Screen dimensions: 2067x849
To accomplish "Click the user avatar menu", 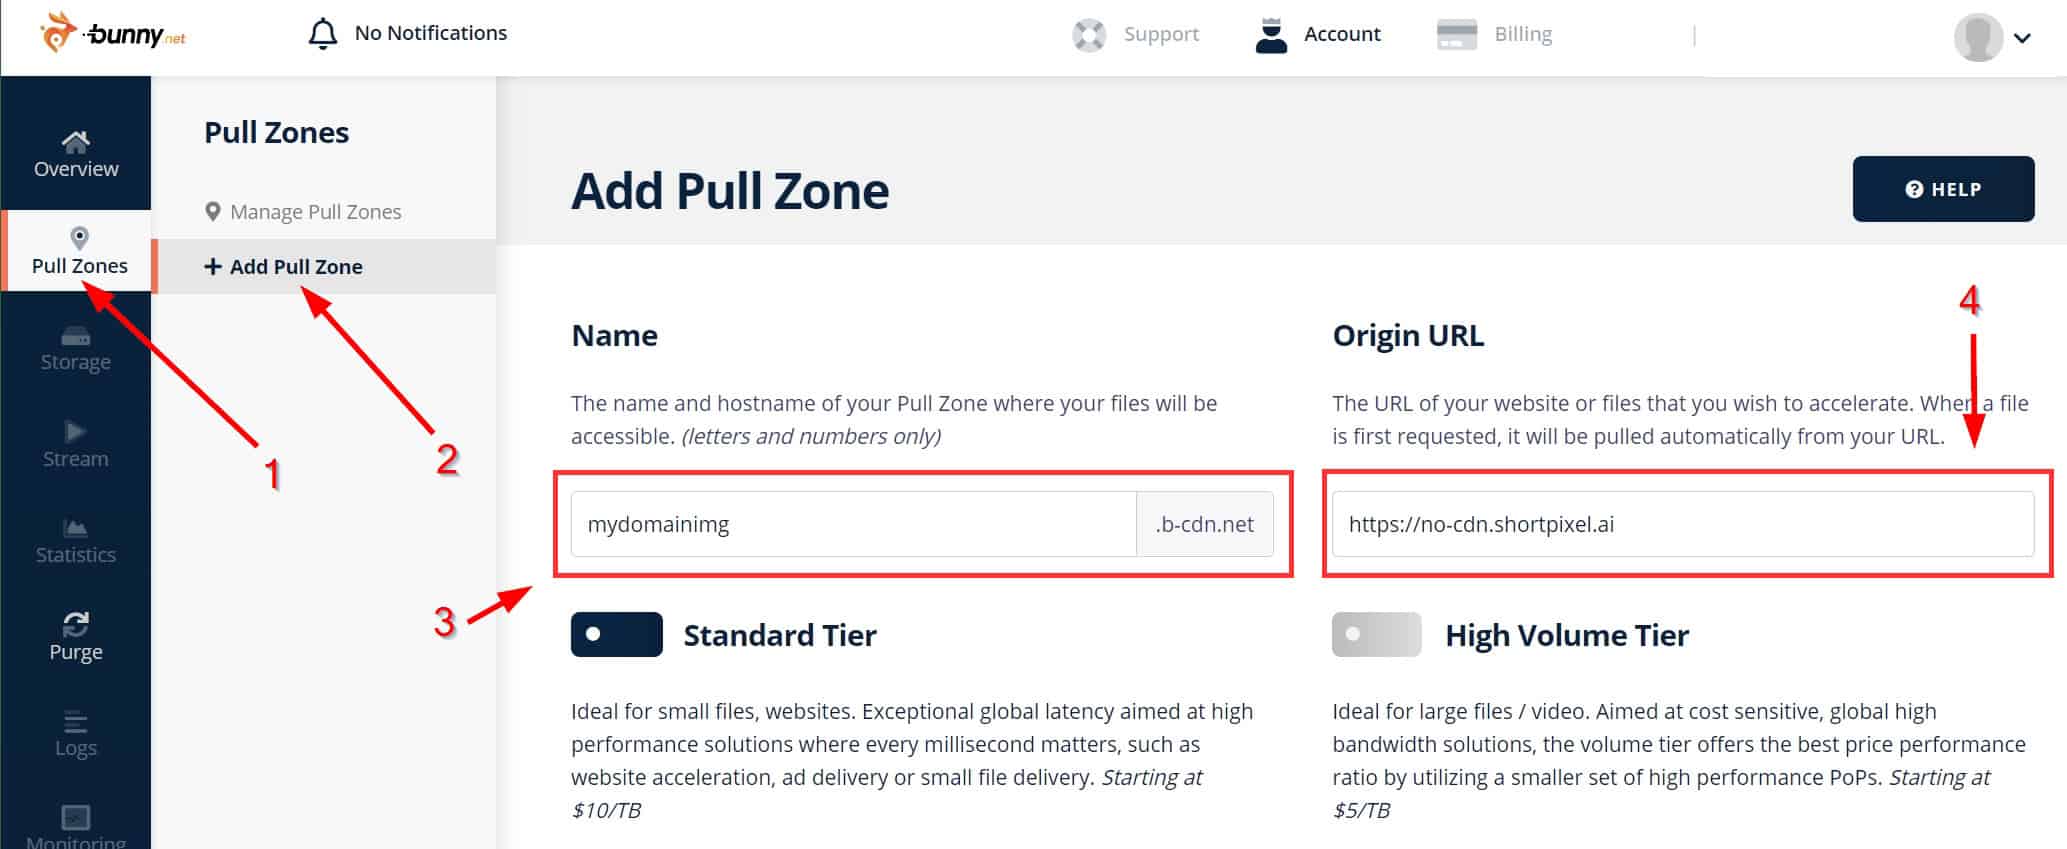I will 1978,38.
